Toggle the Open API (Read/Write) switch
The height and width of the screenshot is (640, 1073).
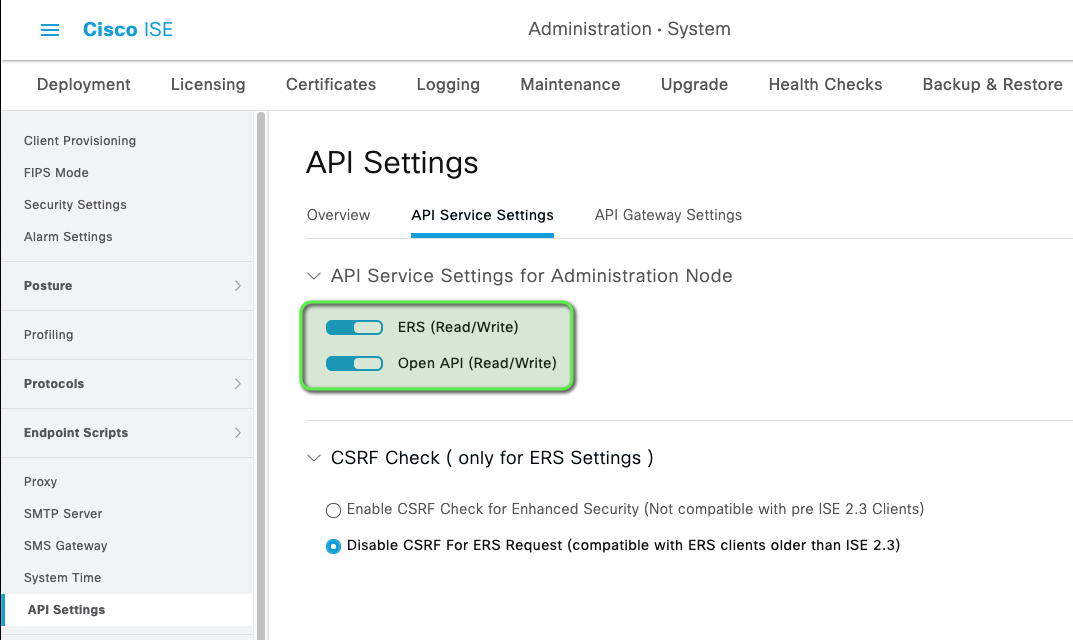(354, 363)
